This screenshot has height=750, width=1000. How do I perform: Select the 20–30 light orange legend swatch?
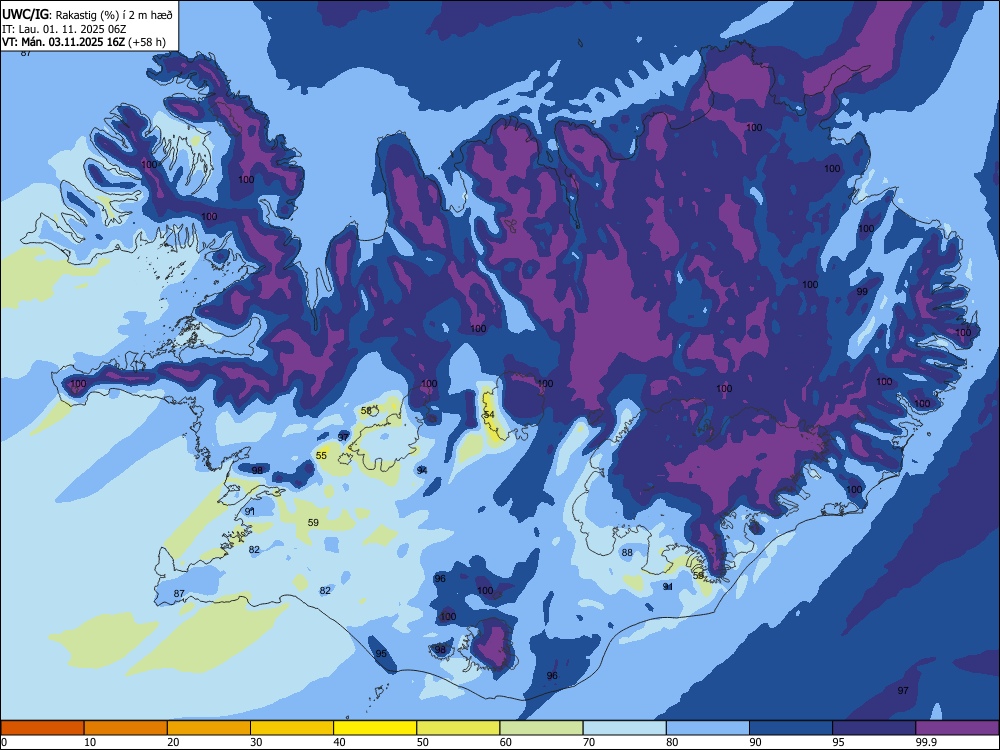coord(209,728)
